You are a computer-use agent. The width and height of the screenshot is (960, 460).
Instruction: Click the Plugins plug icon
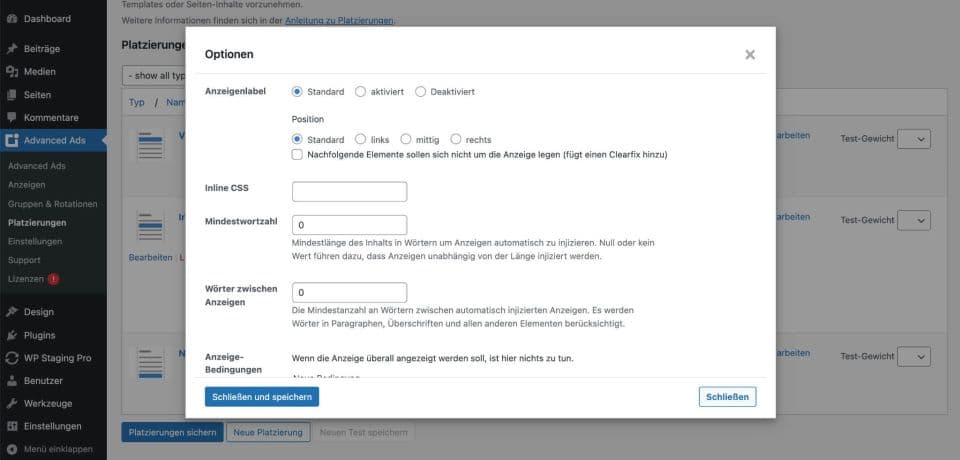coord(12,335)
